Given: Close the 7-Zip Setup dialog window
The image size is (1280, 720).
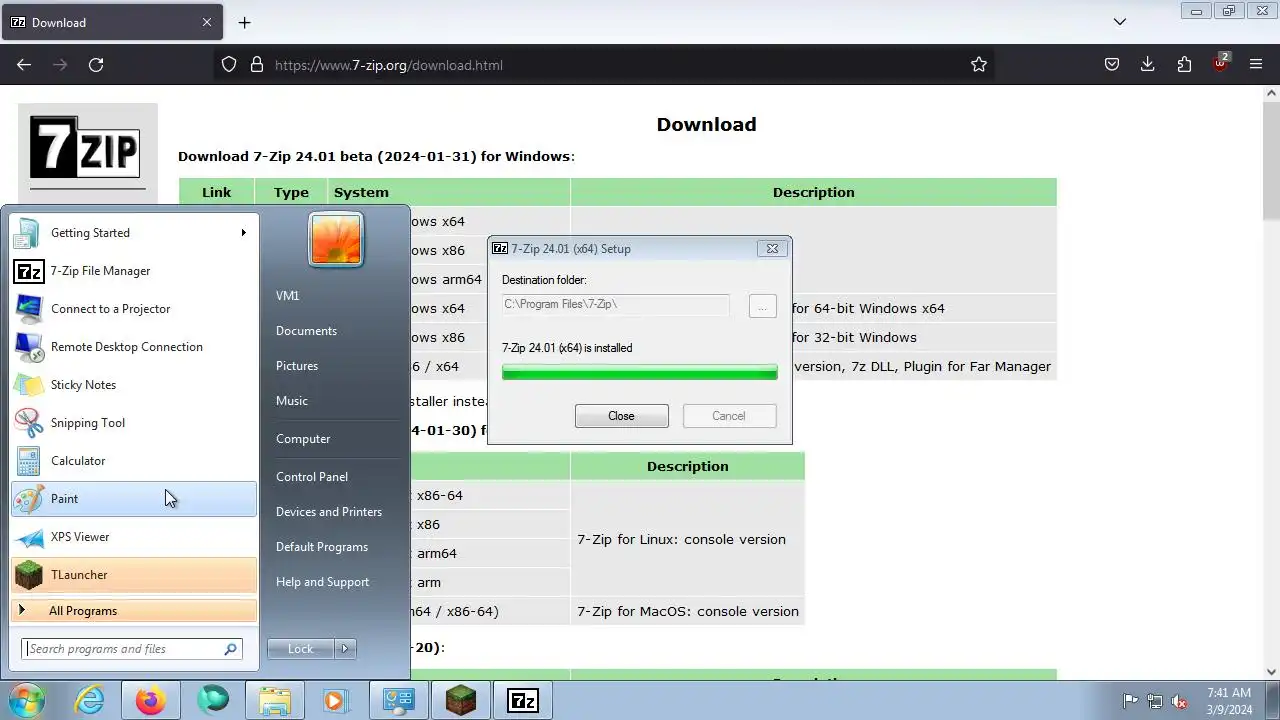Looking at the screenshot, I should pyautogui.click(x=772, y=249).
